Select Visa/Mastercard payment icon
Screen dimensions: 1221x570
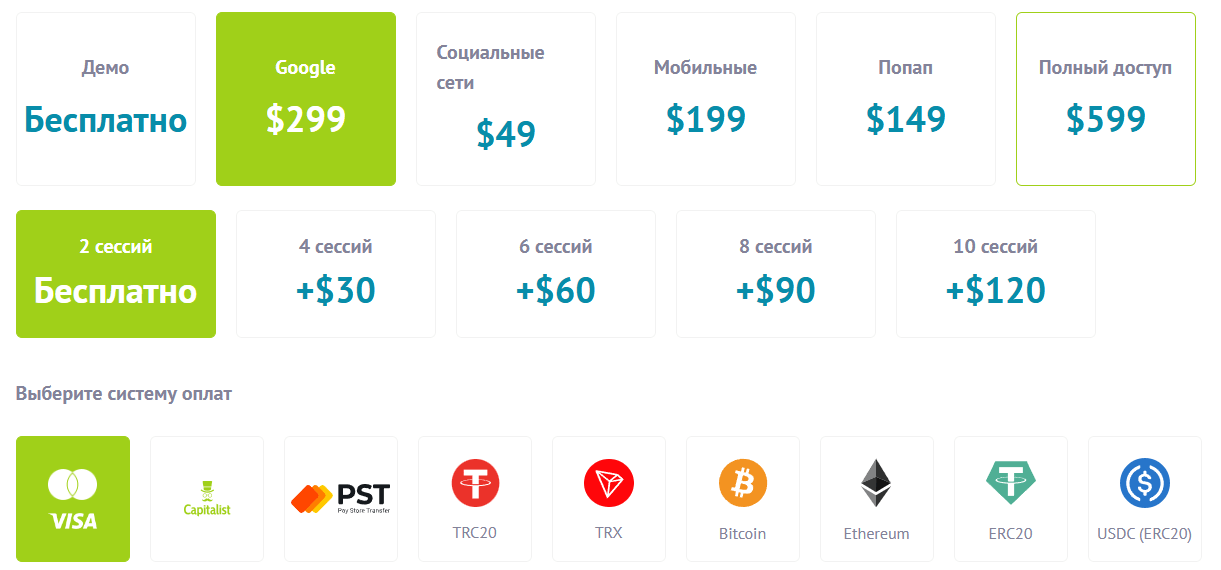73,499
